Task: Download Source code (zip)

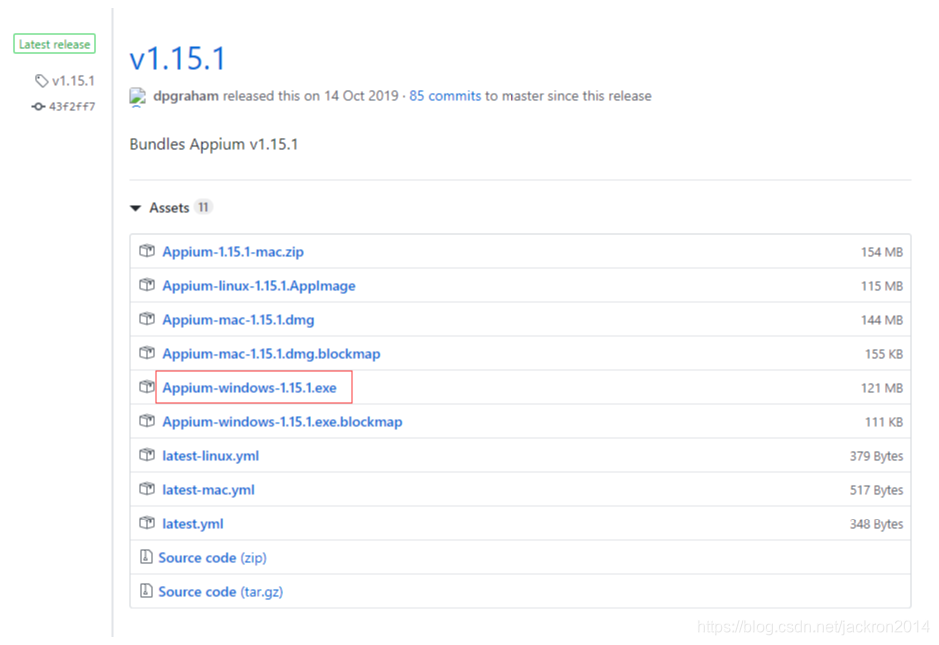Action: click(213, 558)
